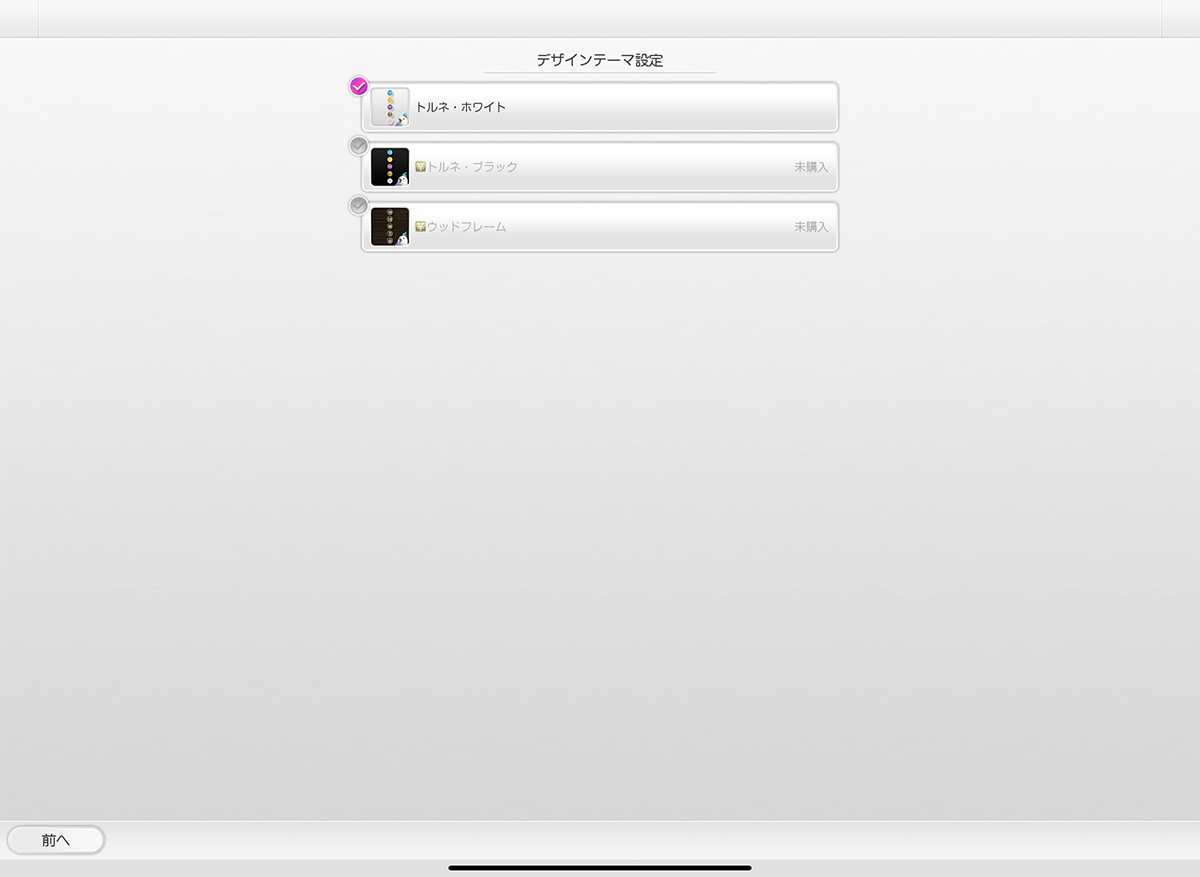The image size is (1200, 877).
Task: Open the ウッドフレーム wood theme thumbnail
Action: tap(390, 227)
